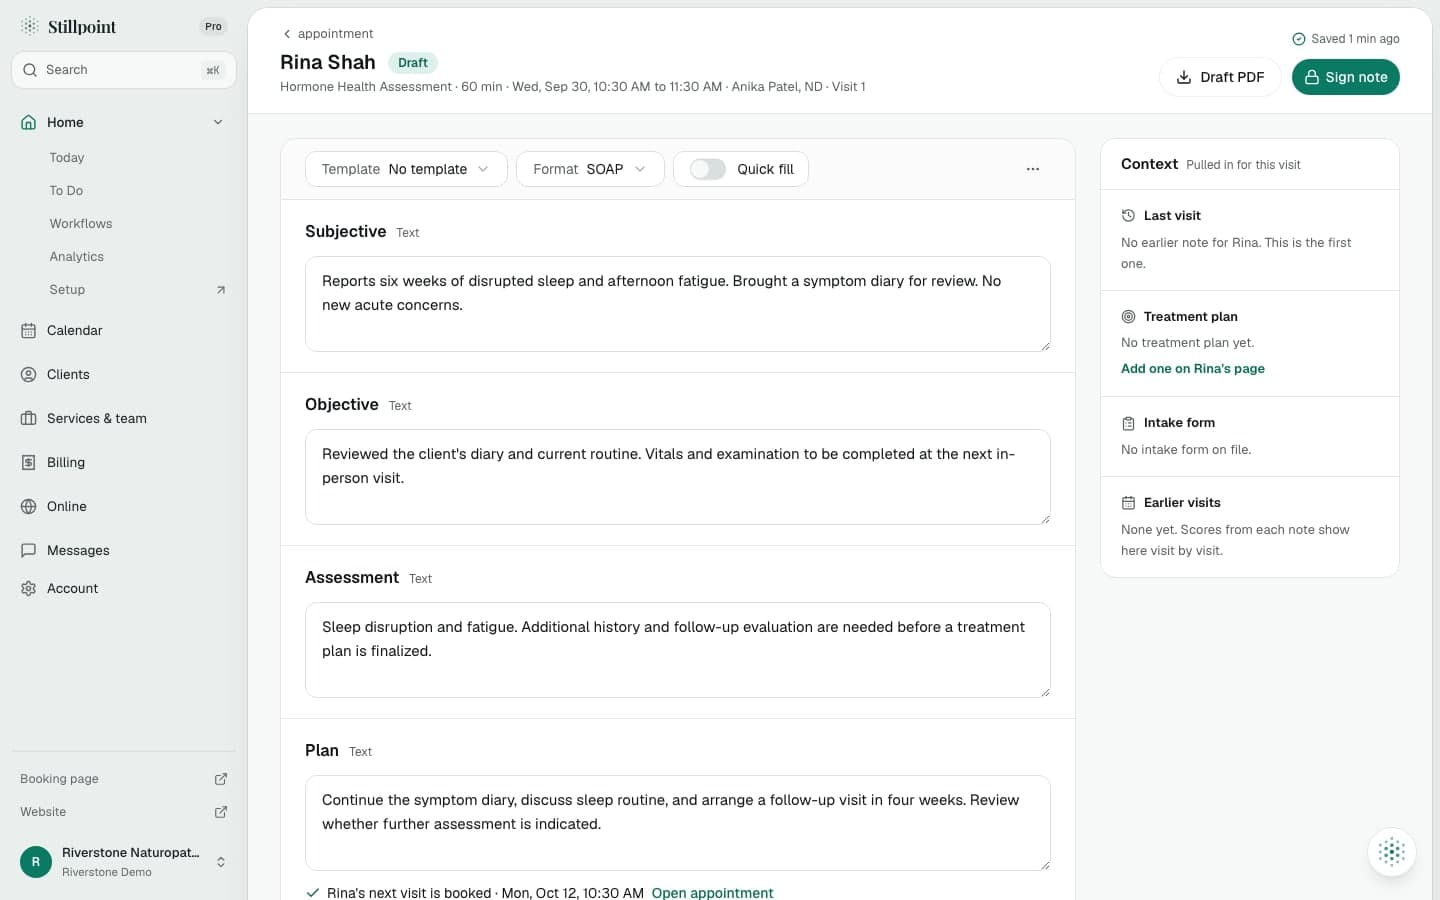
Task: Click the back chevron beside appointment
Action: click(287, 34)
